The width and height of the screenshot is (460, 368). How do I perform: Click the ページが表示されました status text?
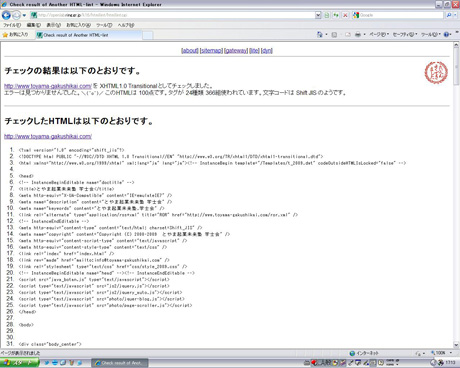(20, 353)
